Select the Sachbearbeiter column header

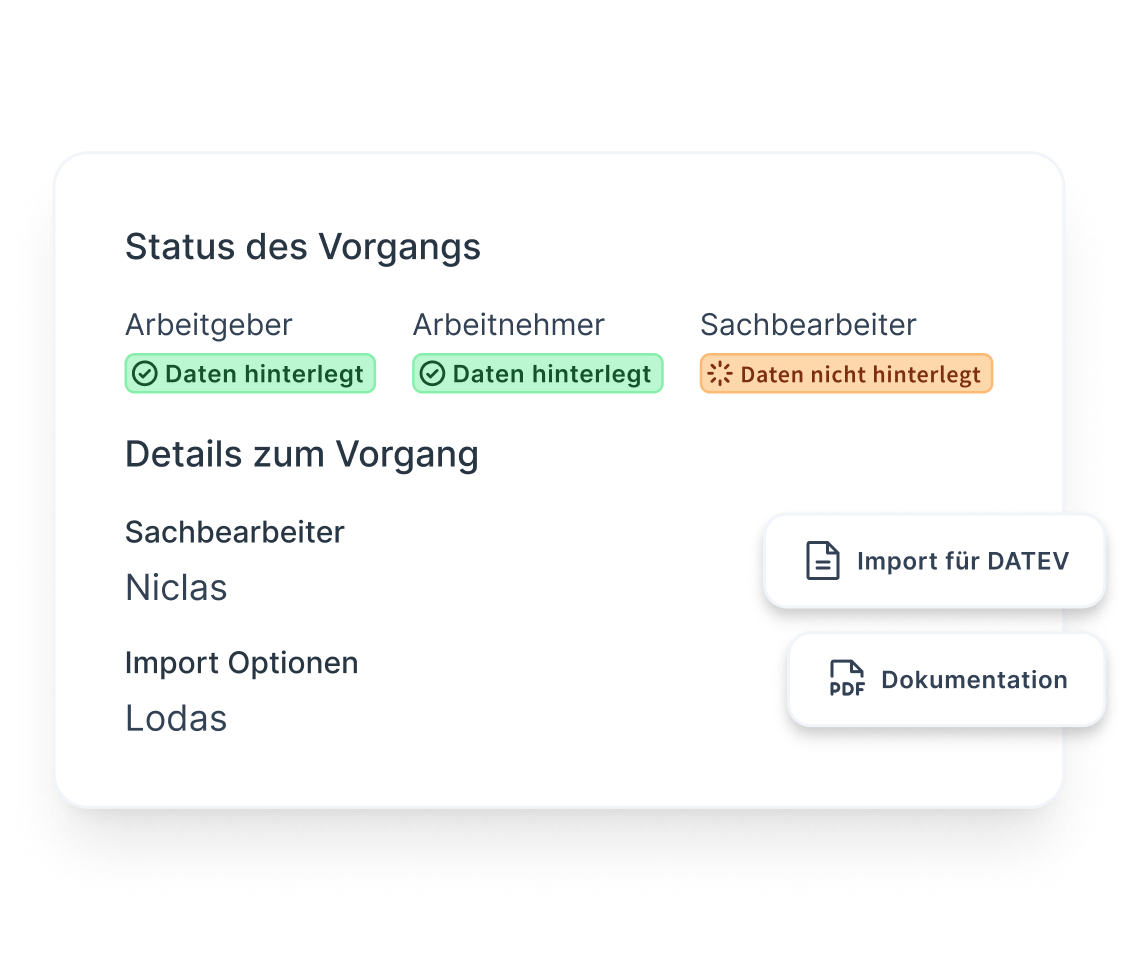click(x=808, y=324)
